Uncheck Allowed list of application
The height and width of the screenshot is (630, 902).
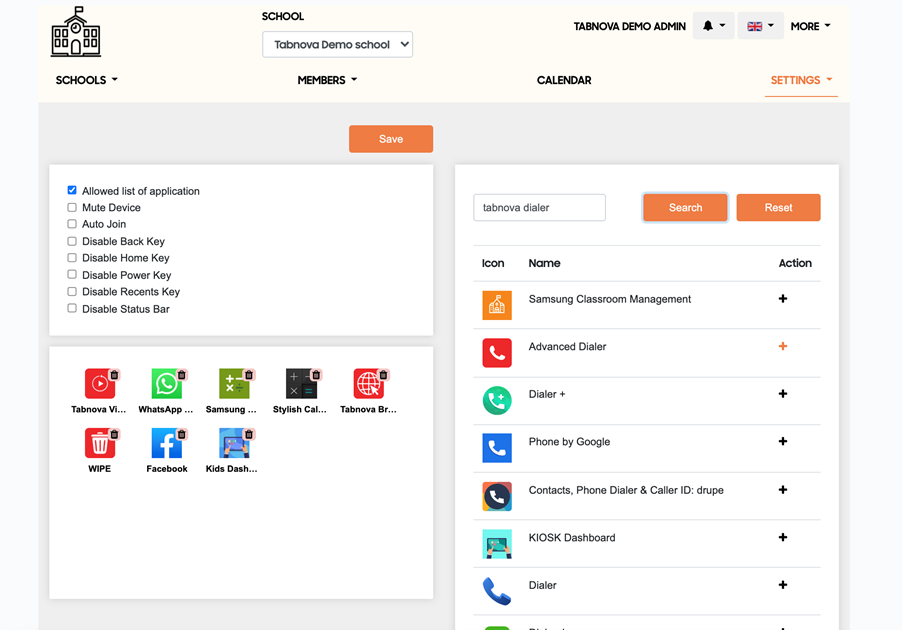pyautogui.click(x=72, y=190)
